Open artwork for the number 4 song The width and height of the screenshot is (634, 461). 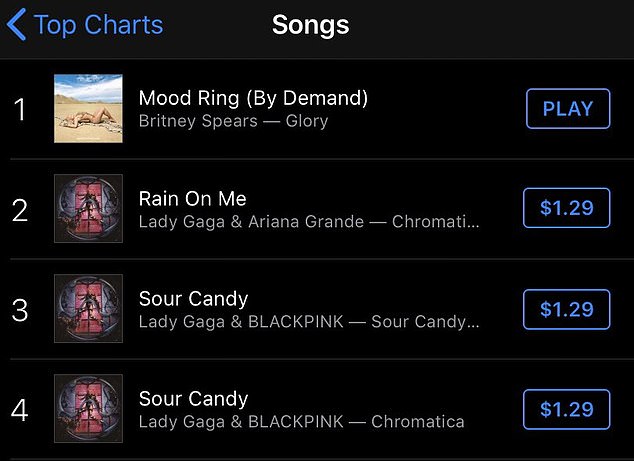(88, 408)
